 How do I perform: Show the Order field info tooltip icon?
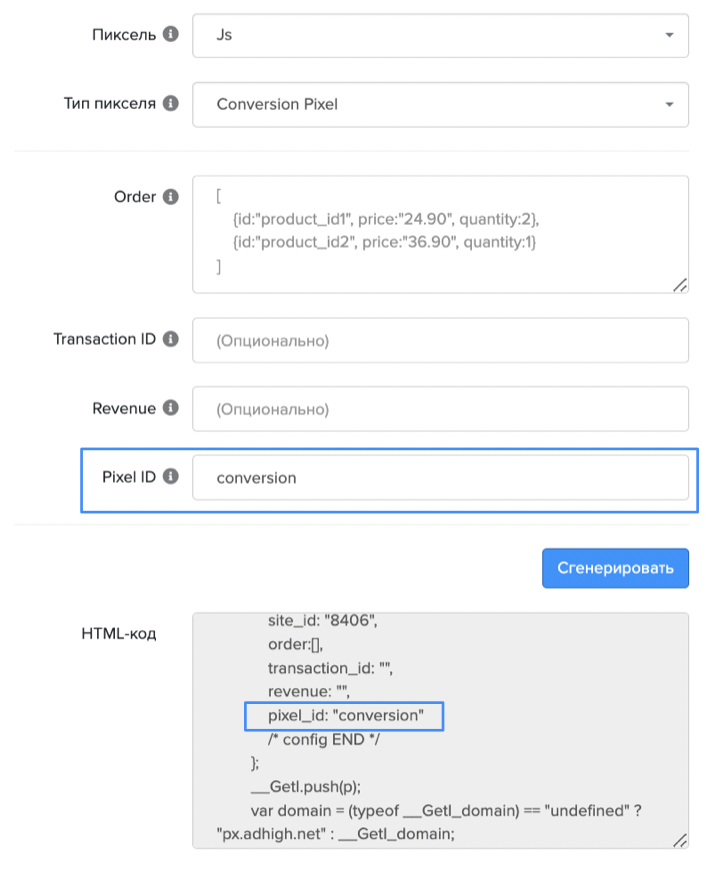171,197
